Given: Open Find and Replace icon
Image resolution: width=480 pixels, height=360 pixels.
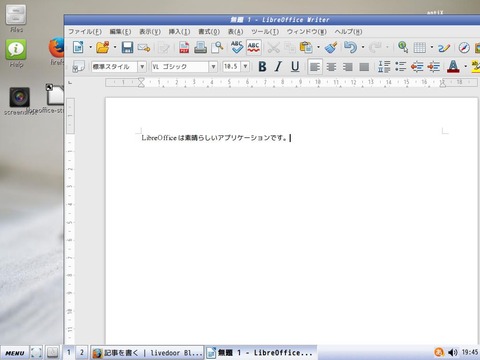Looking at the screenshot, I should 403,47.
